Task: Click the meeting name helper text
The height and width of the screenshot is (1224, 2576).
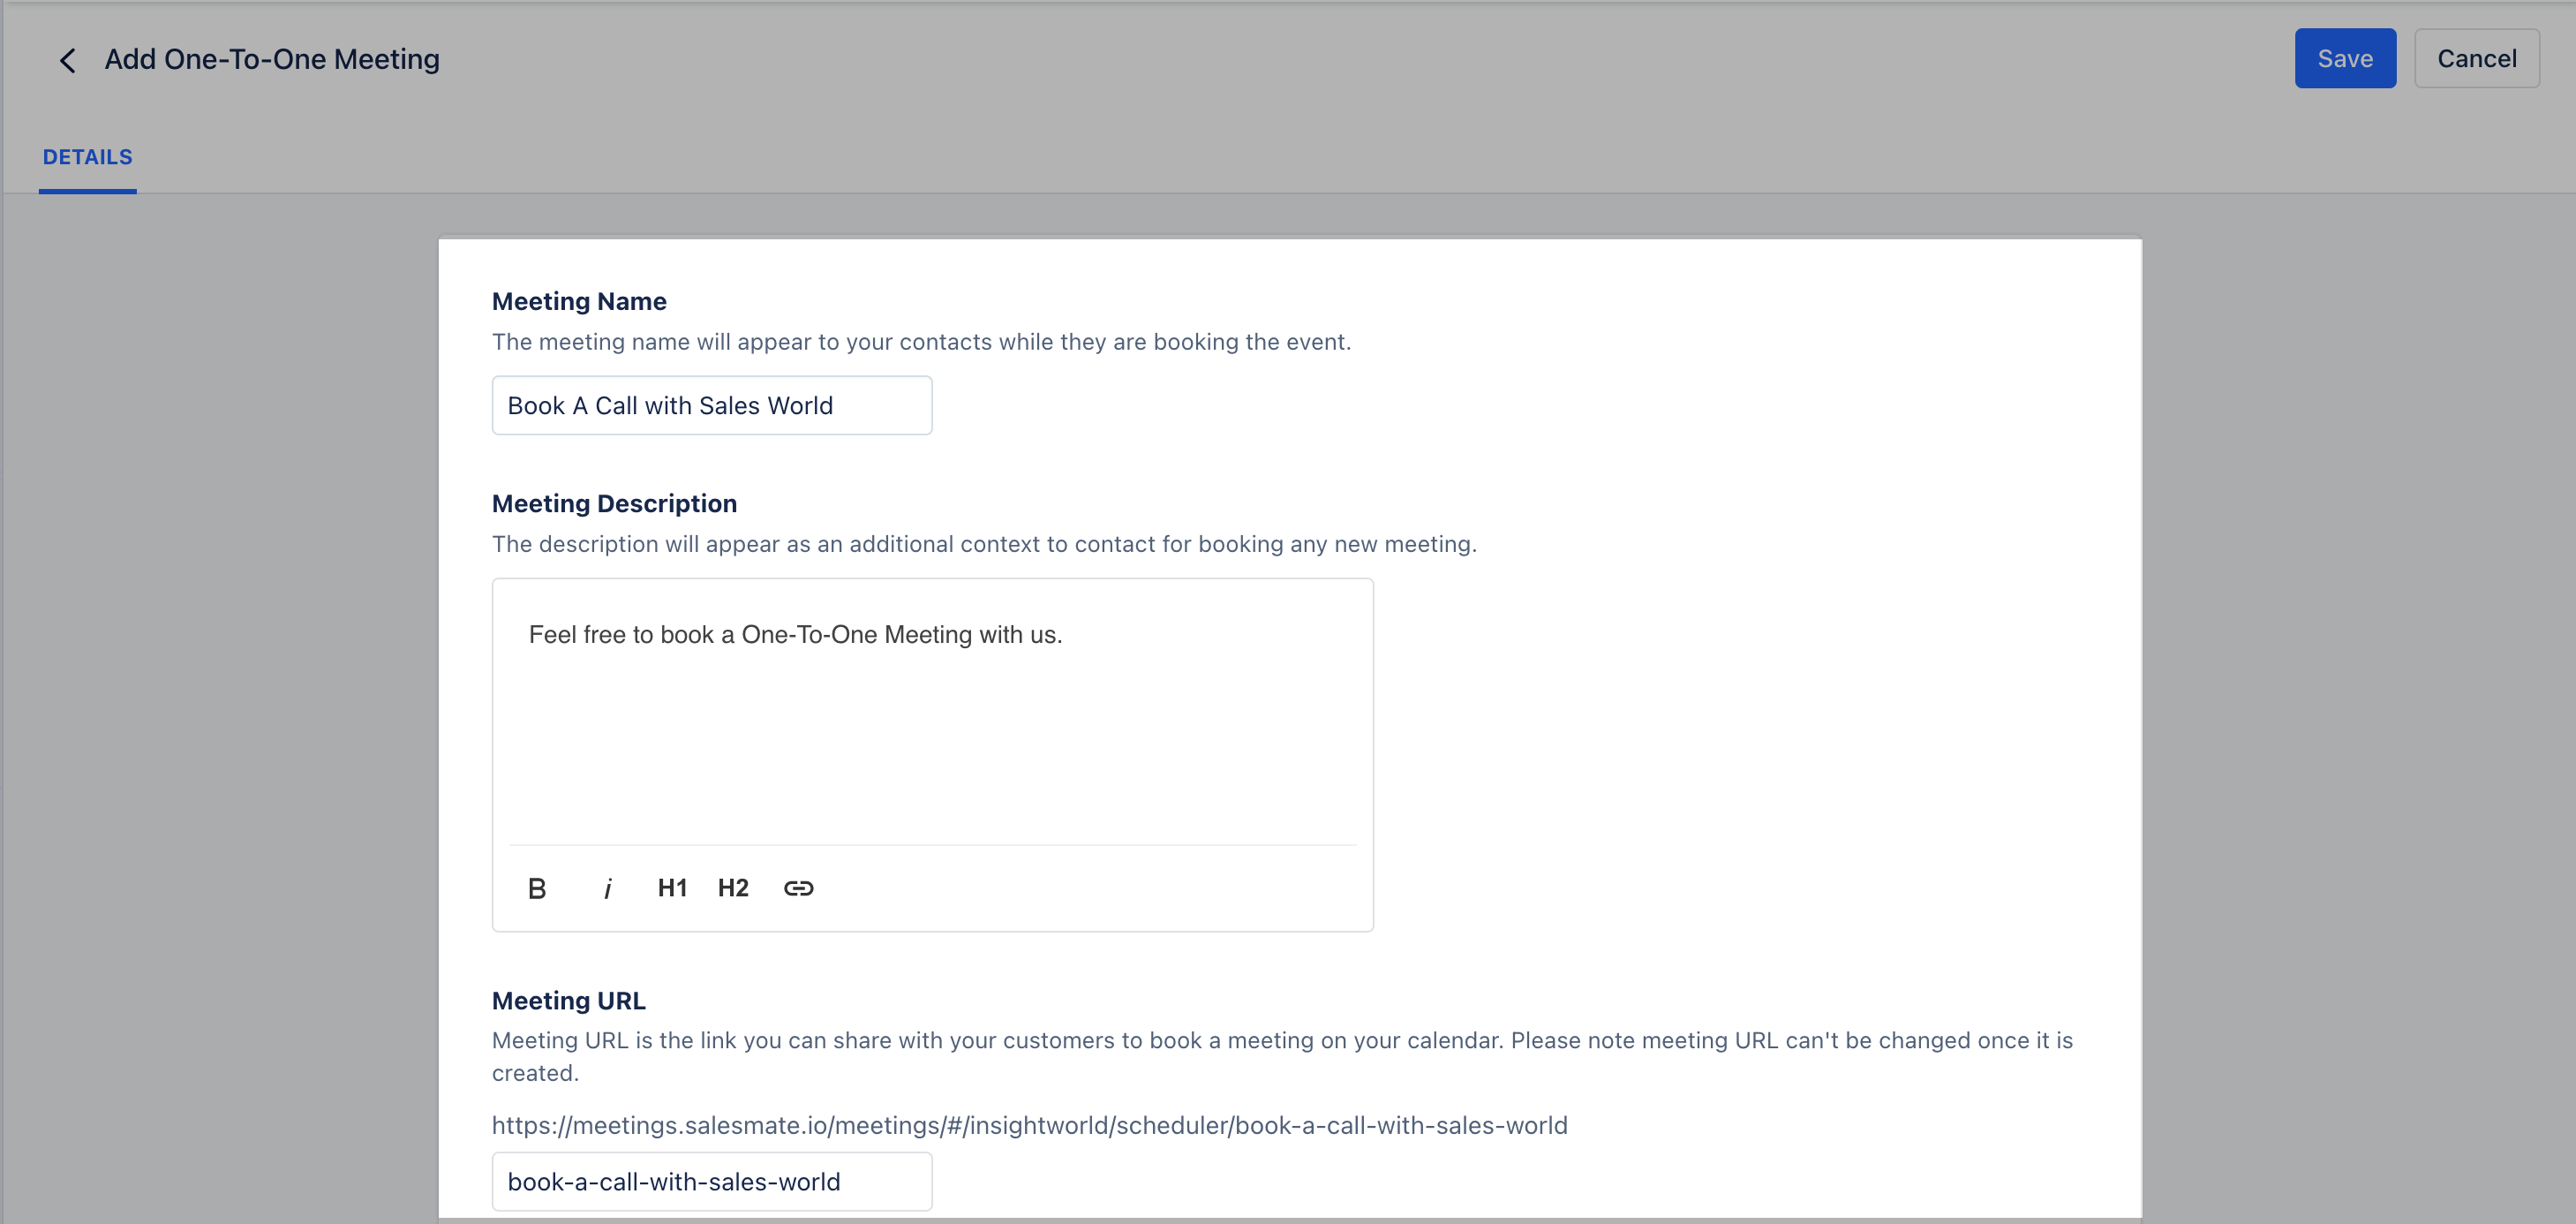Action: (x=921, y=342)
